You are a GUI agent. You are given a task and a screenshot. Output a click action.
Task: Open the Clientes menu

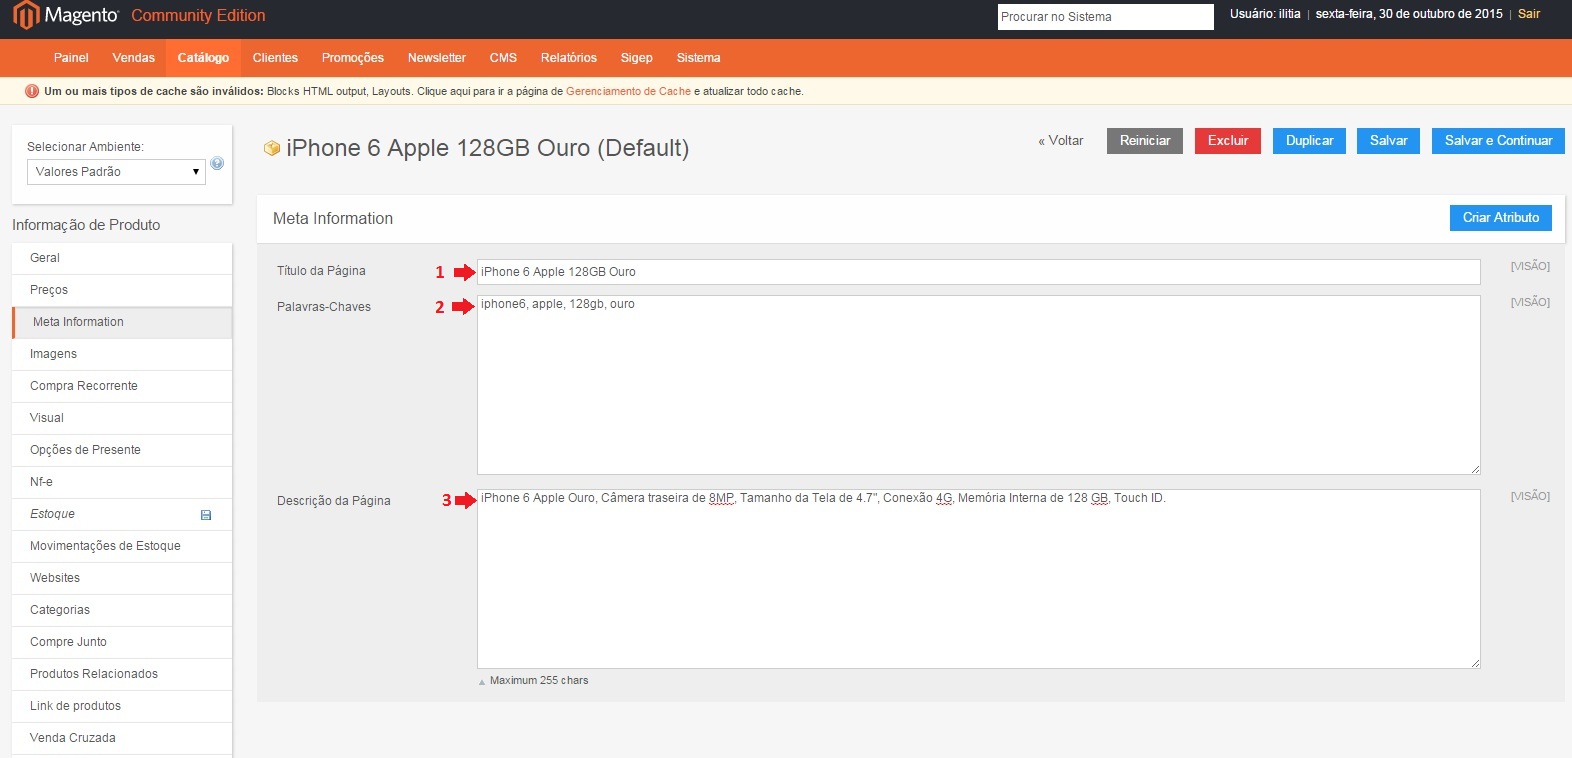pyautogui.click(x=275, y=58)
